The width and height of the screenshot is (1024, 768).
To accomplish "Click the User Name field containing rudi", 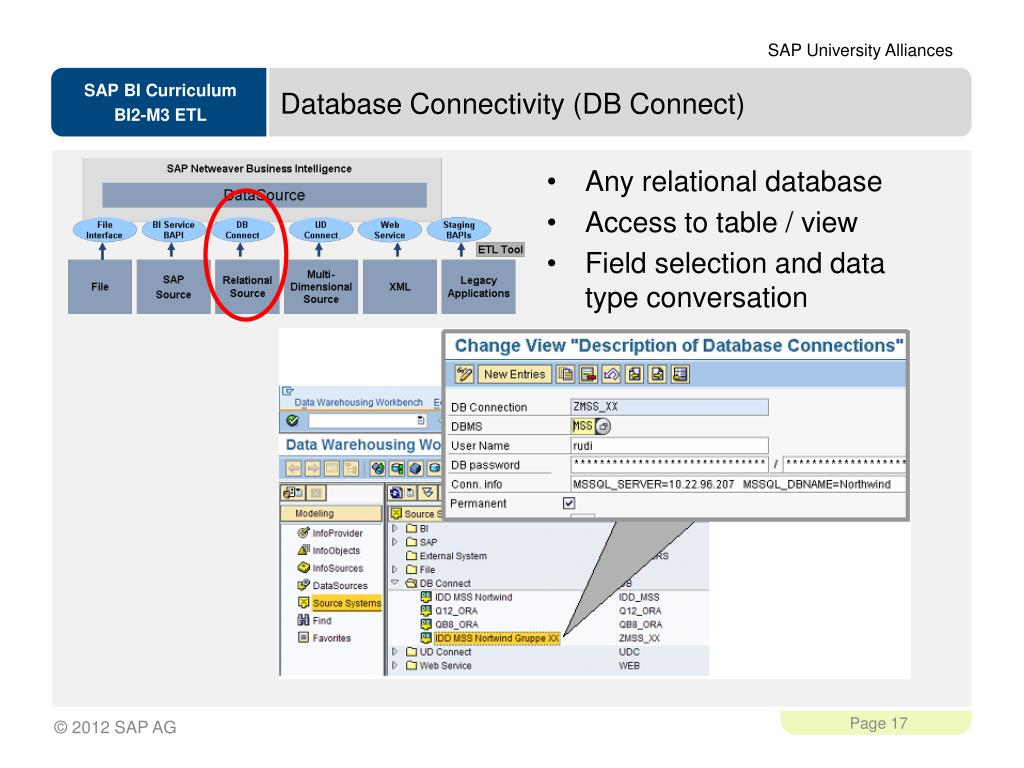I will coord(669,445).
